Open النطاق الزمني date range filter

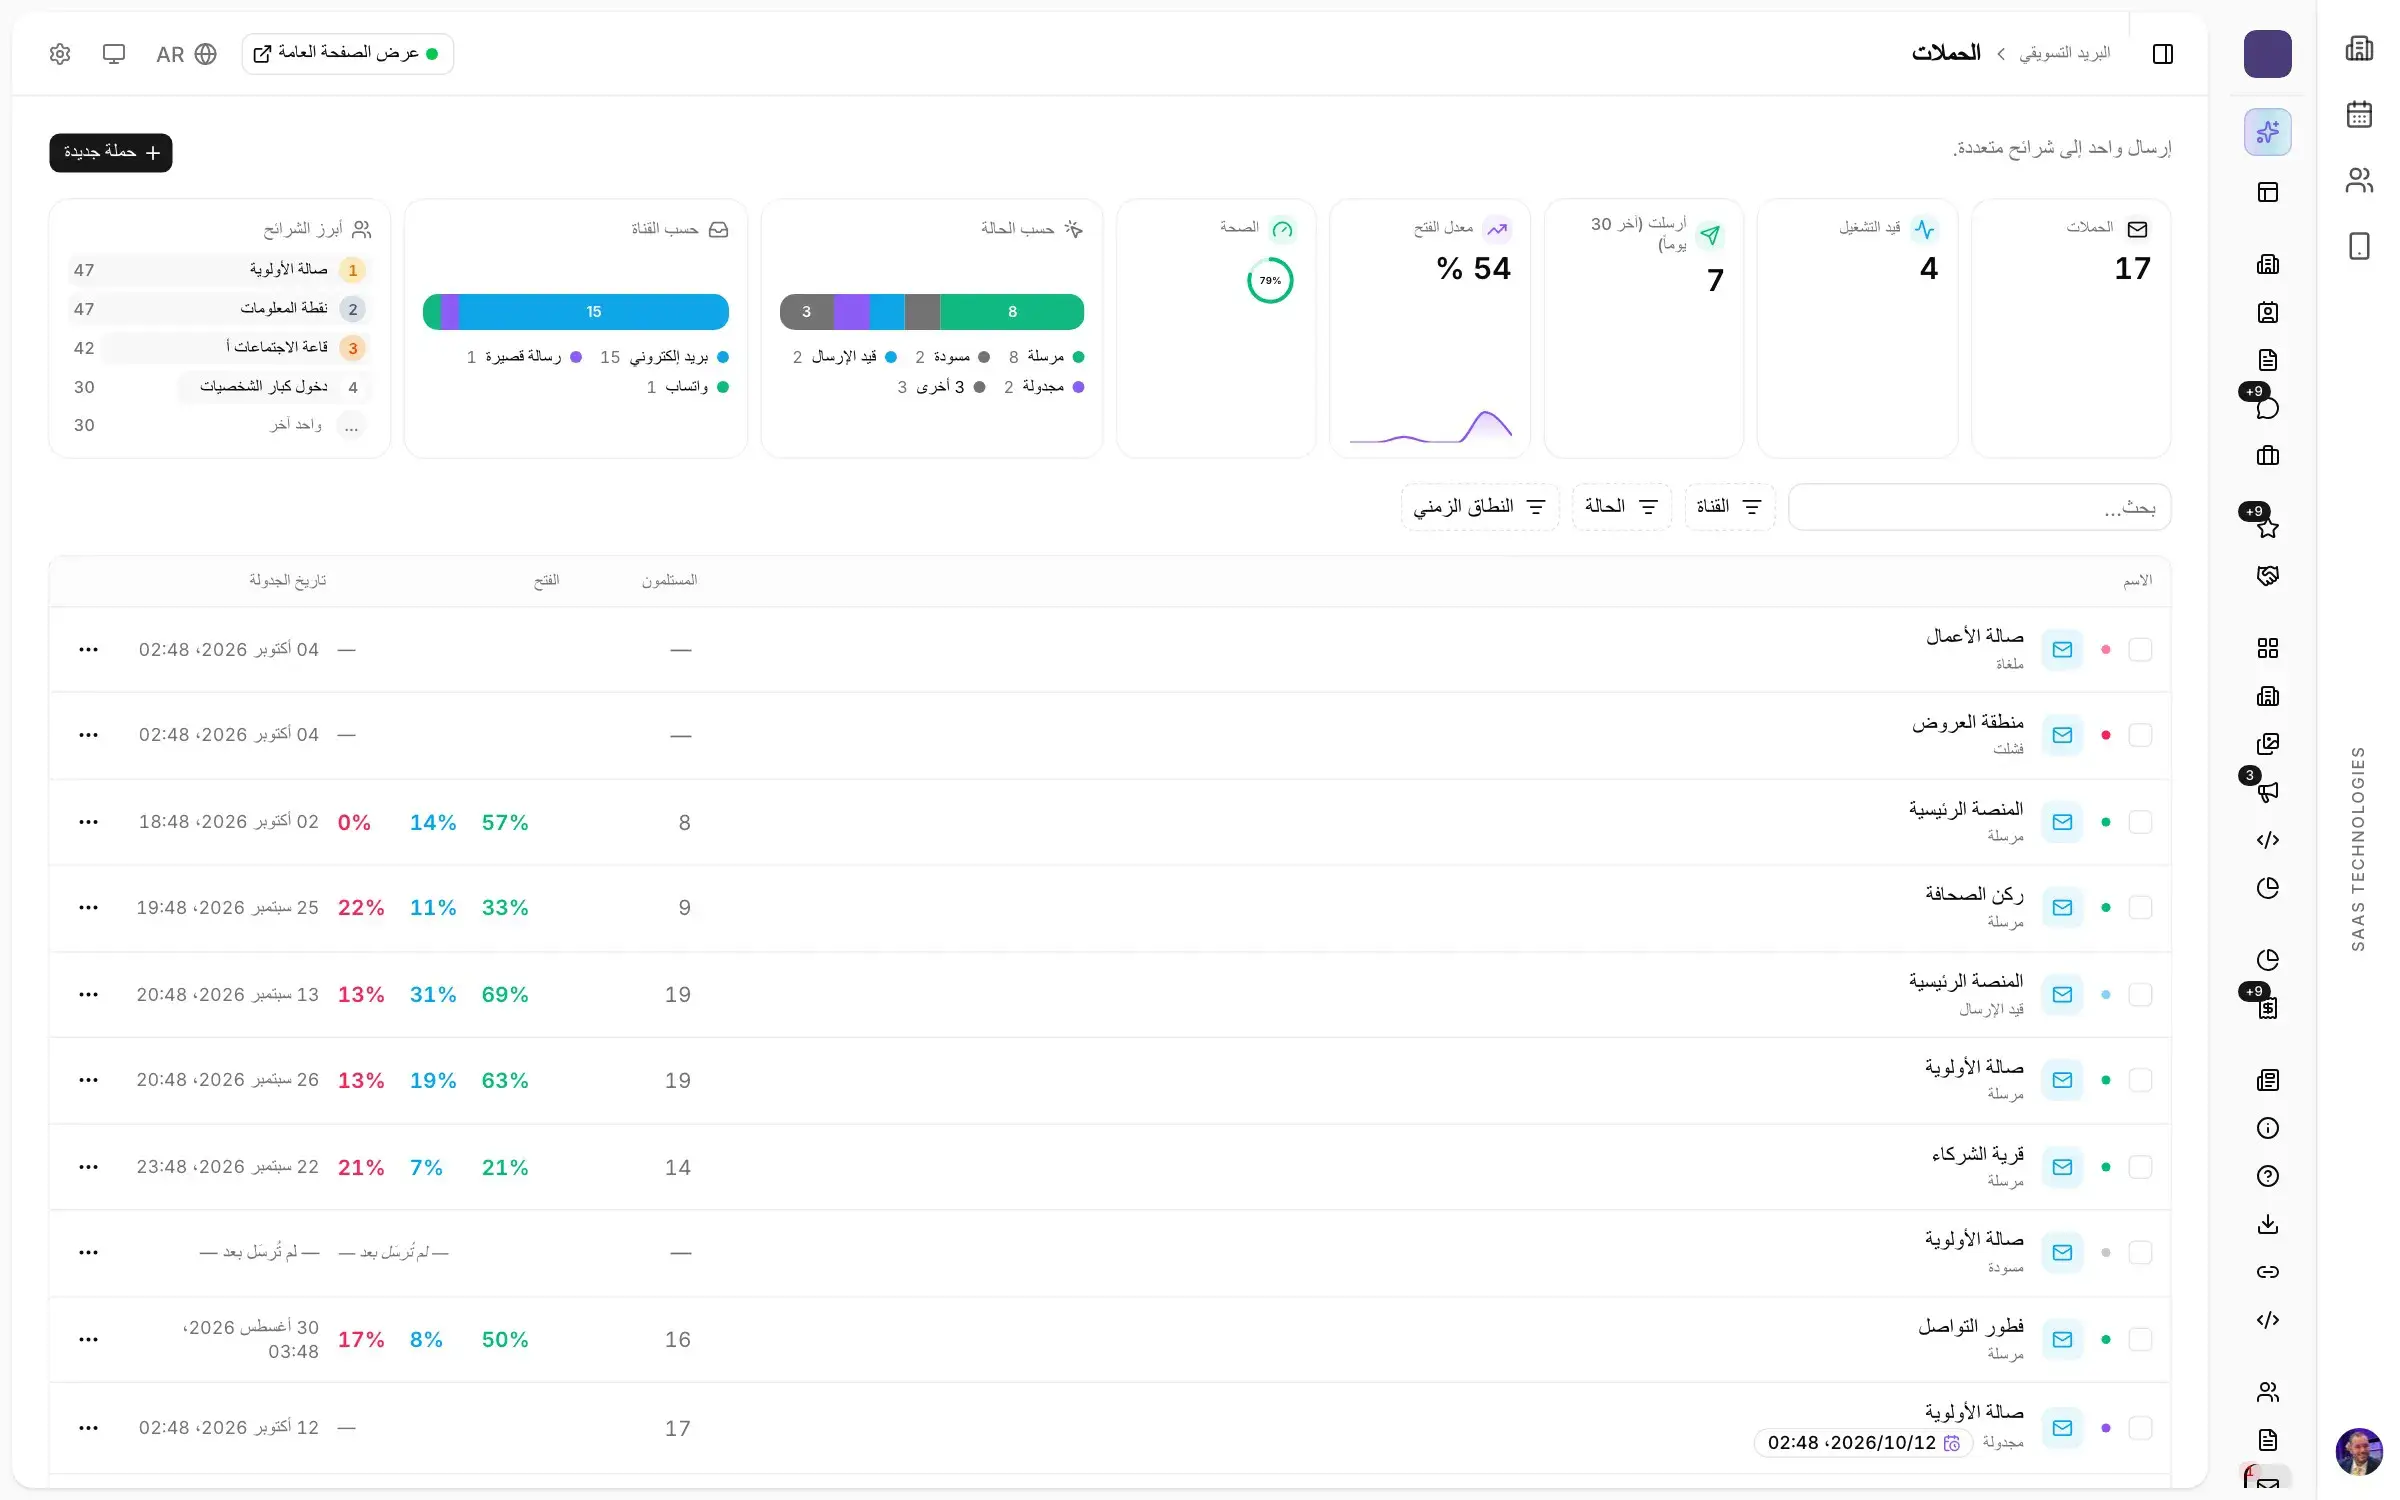tap(1480, 507)
